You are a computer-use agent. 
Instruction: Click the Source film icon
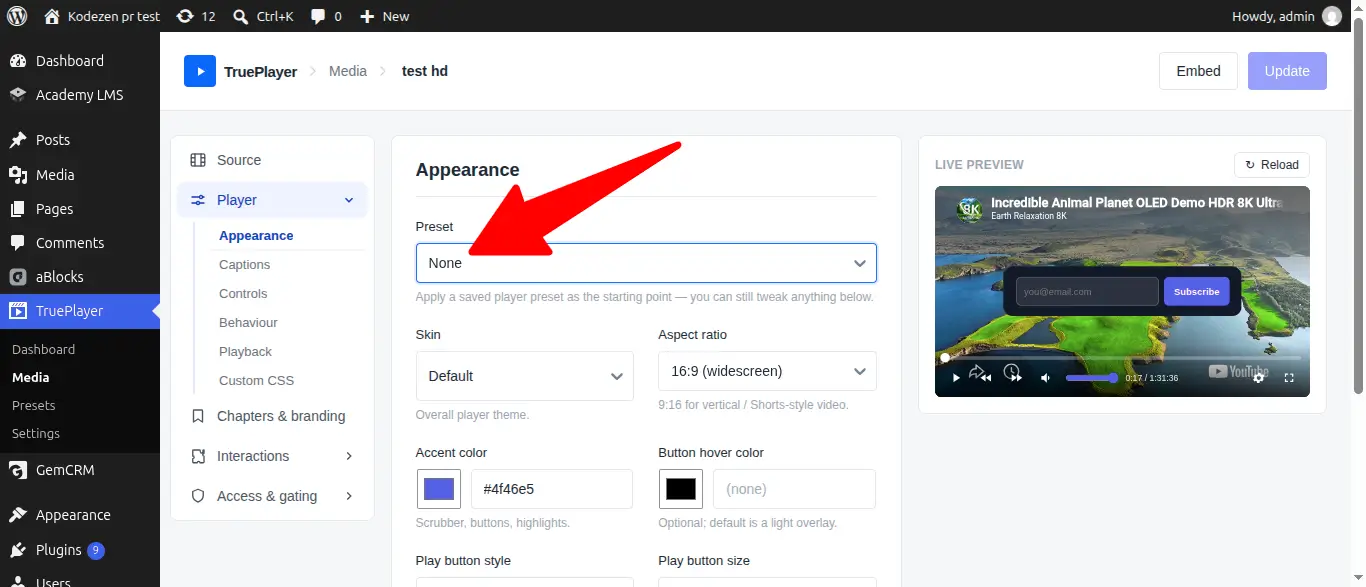[198, 160]
